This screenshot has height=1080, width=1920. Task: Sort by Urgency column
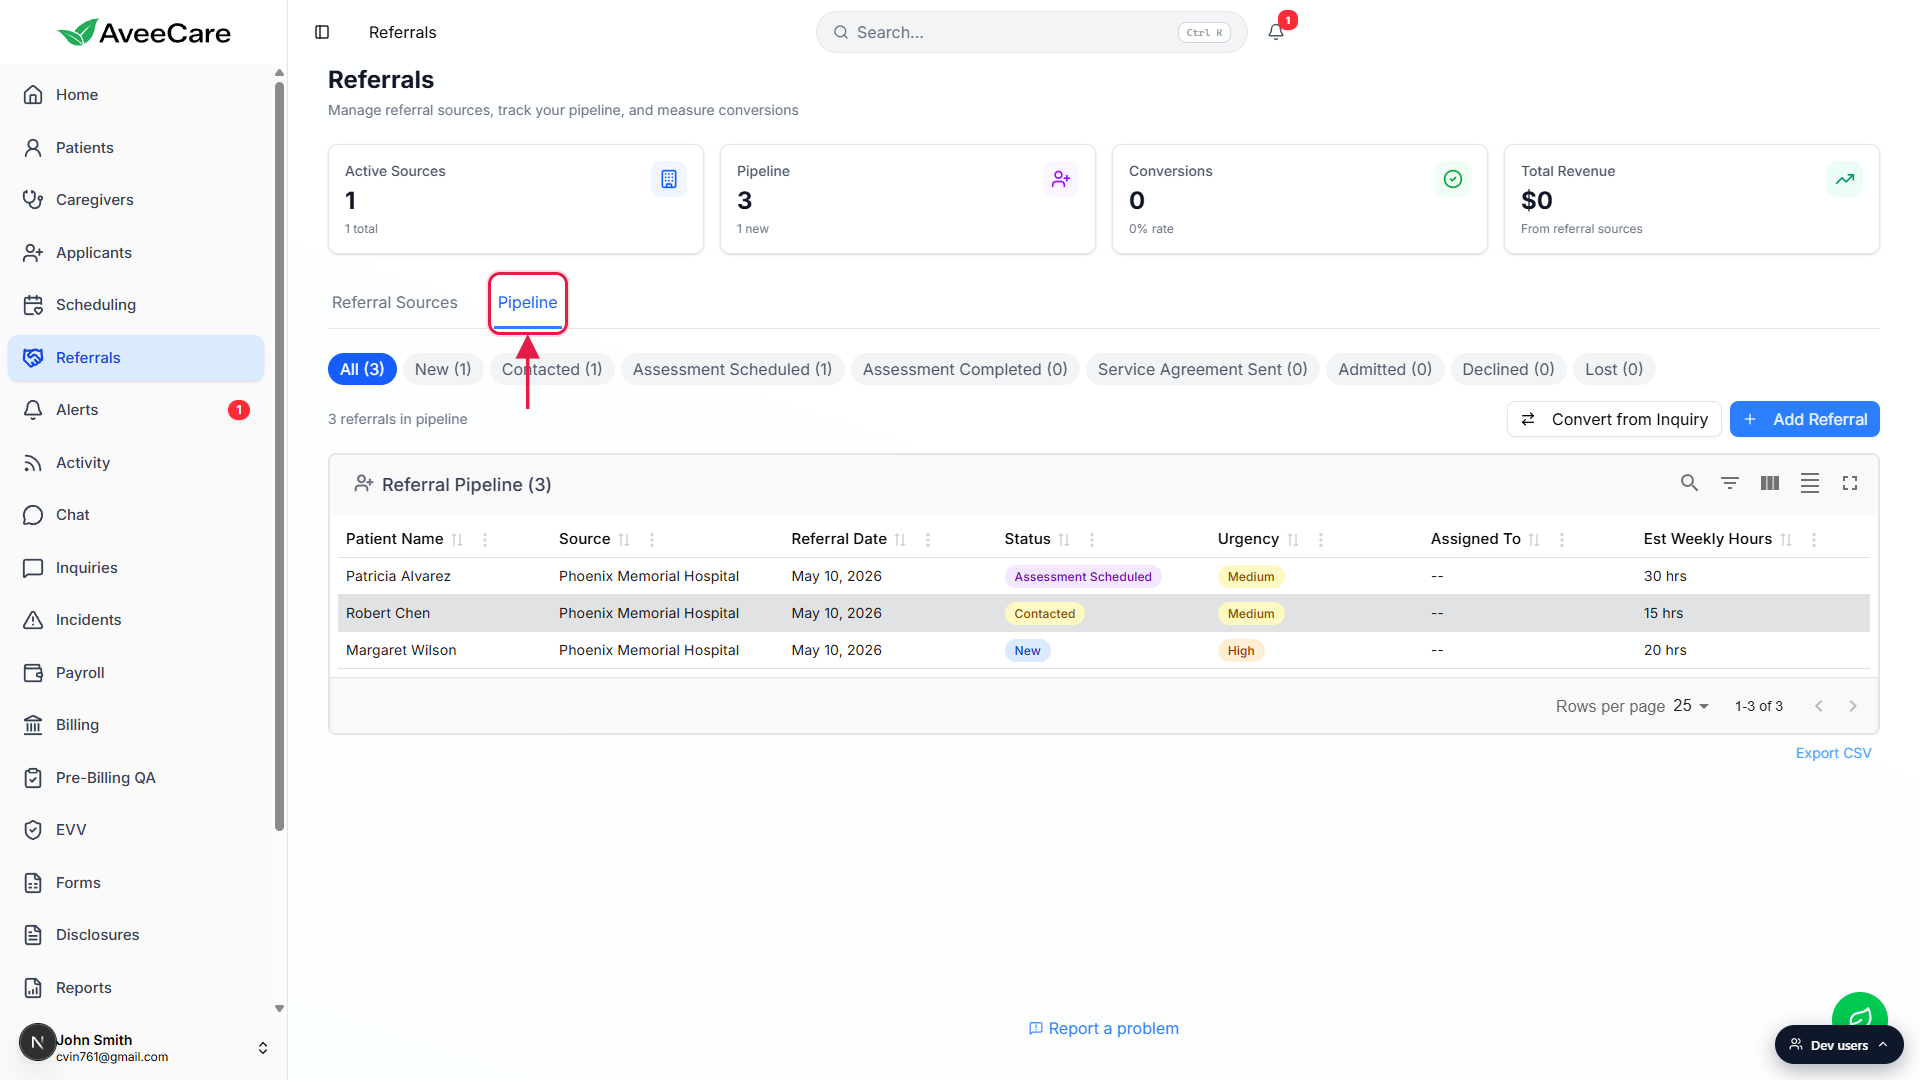1293,540
